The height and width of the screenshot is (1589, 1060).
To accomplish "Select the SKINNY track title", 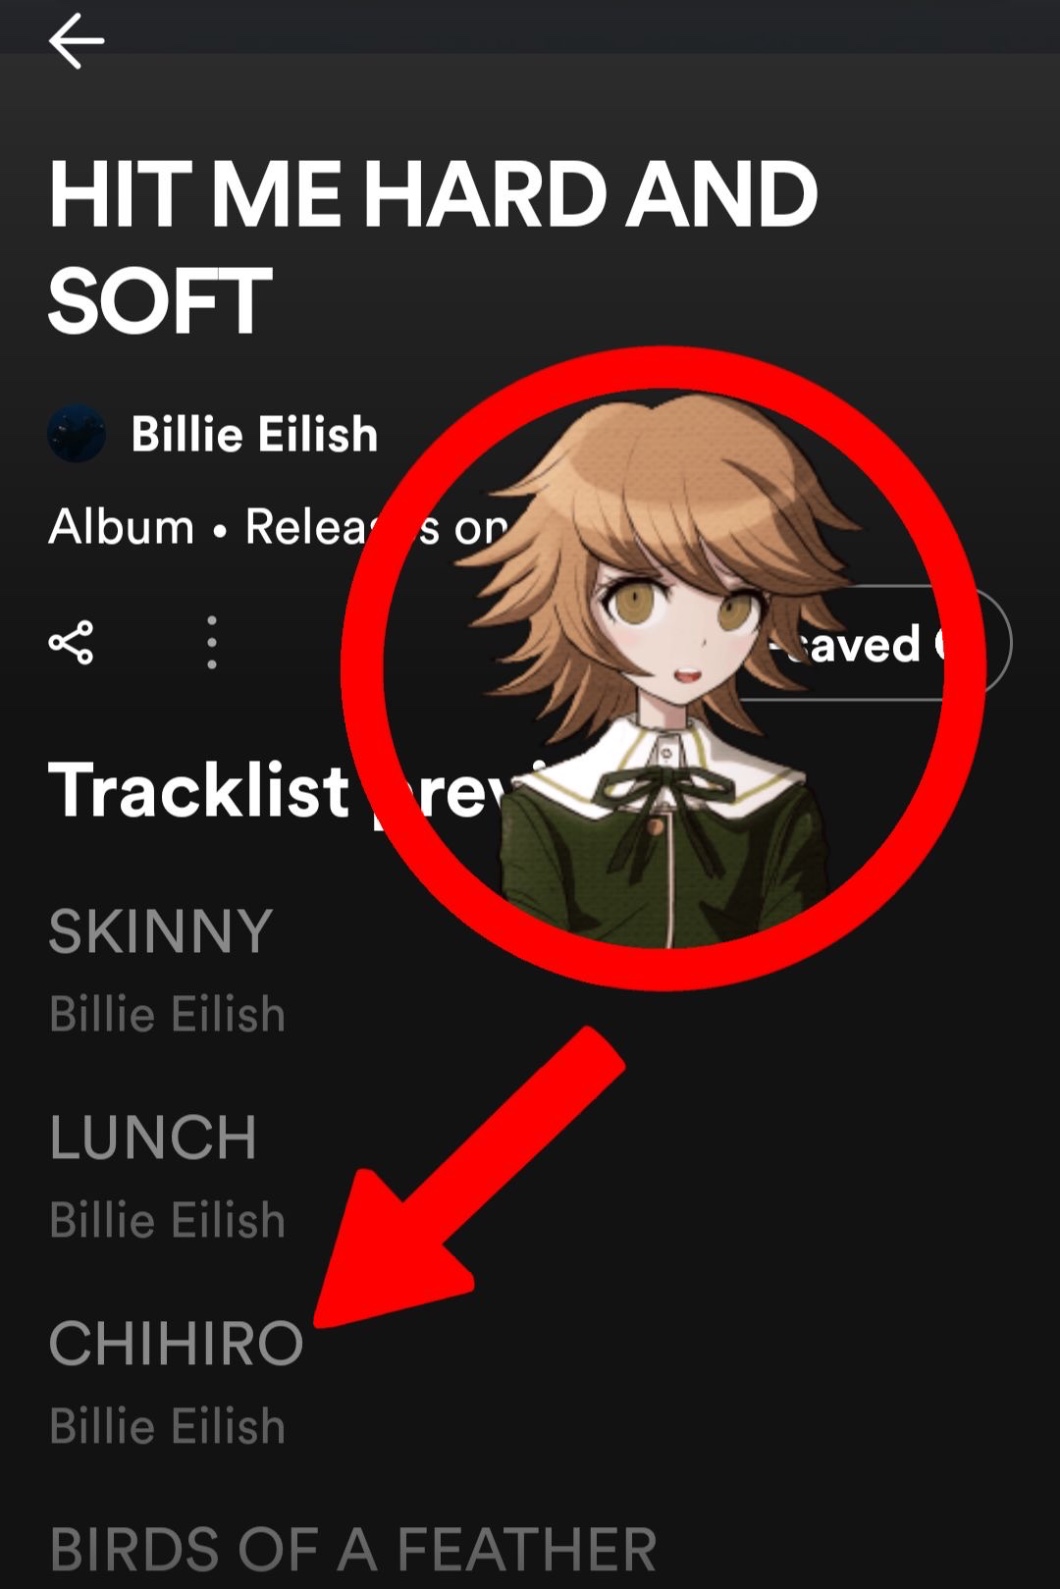I will [x=161, y=931].
